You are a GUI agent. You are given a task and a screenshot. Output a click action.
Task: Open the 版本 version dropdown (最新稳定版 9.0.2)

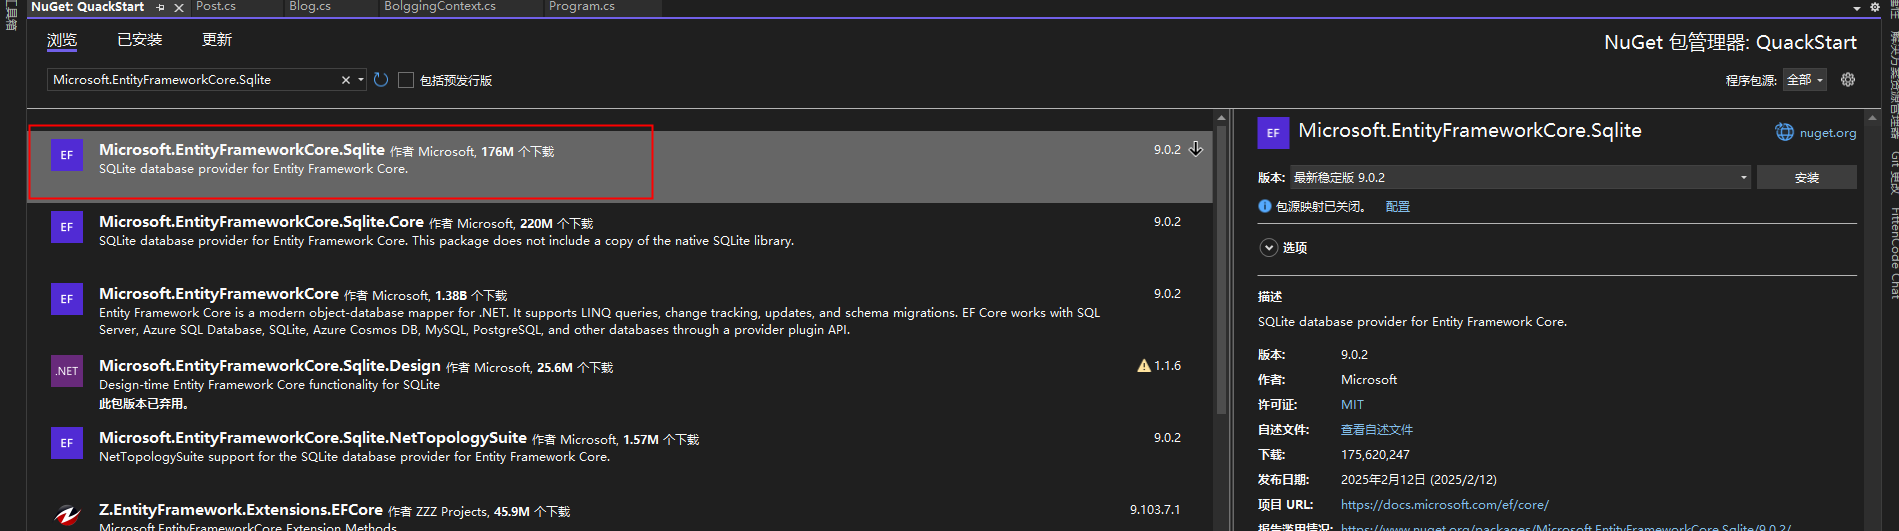click(x=1520, y=177)
